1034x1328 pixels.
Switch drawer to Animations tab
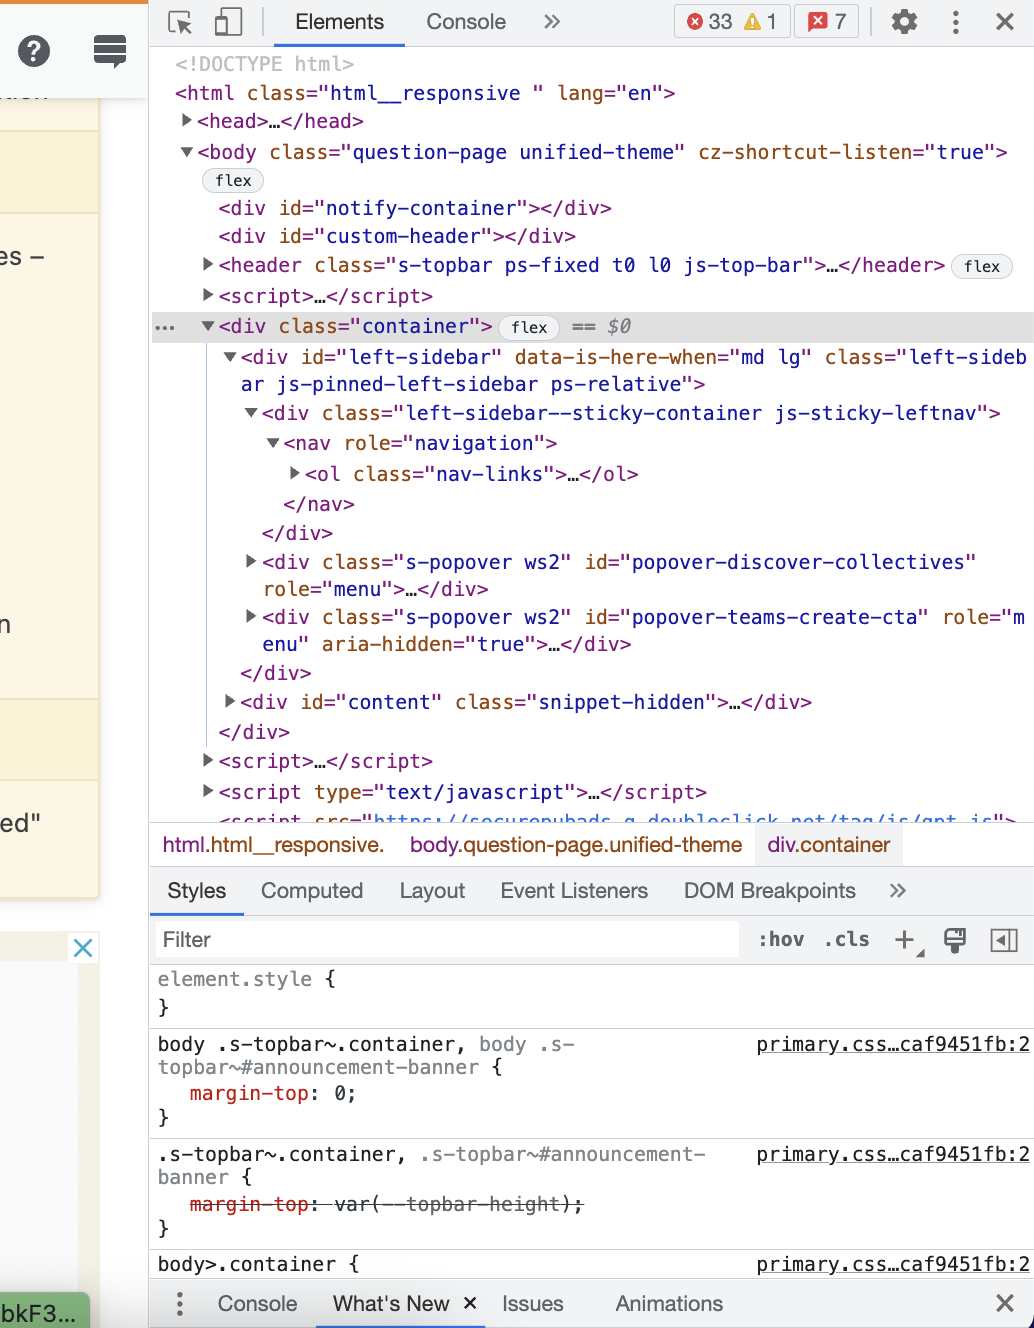click(x=669, y=1303)
